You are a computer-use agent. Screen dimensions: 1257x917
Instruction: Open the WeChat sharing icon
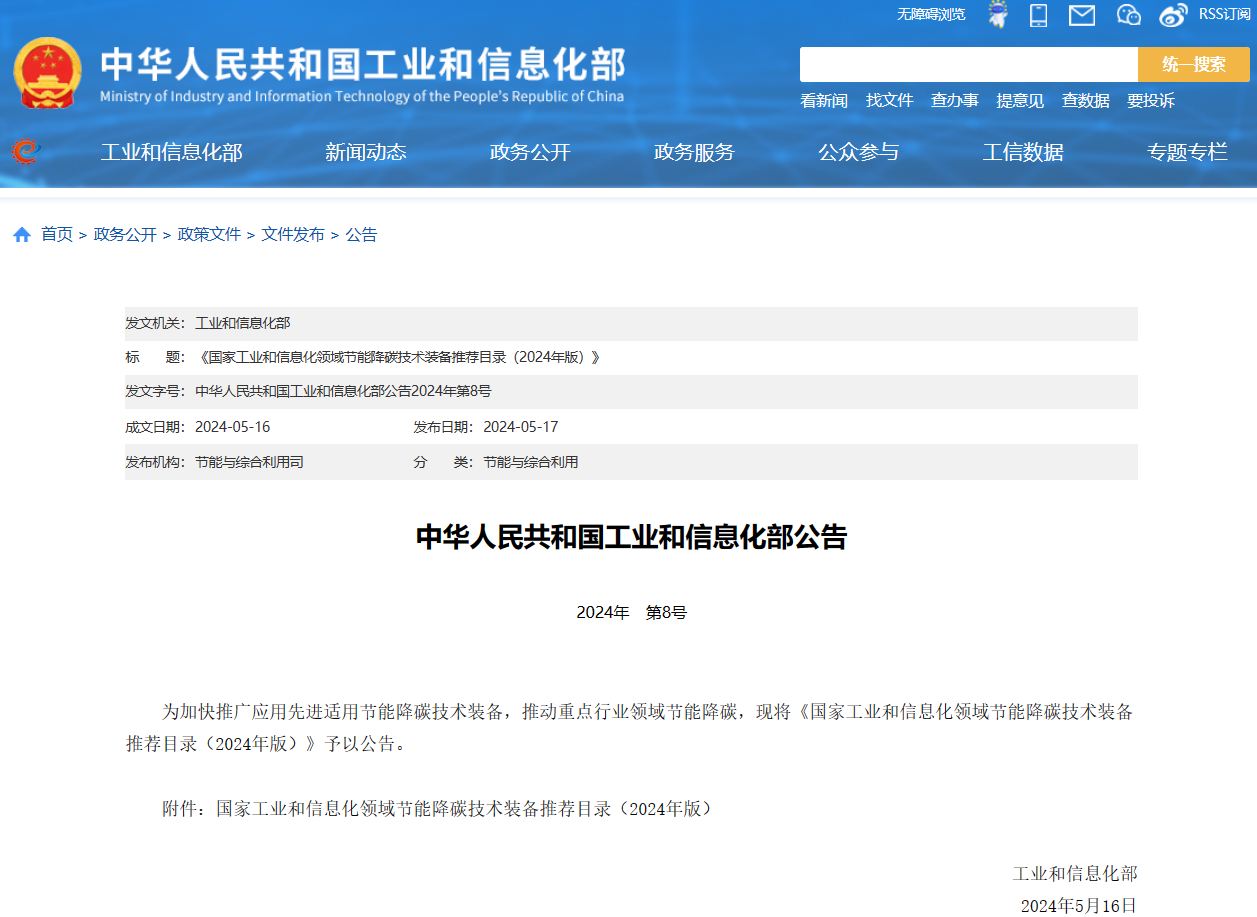(1128, 15)
